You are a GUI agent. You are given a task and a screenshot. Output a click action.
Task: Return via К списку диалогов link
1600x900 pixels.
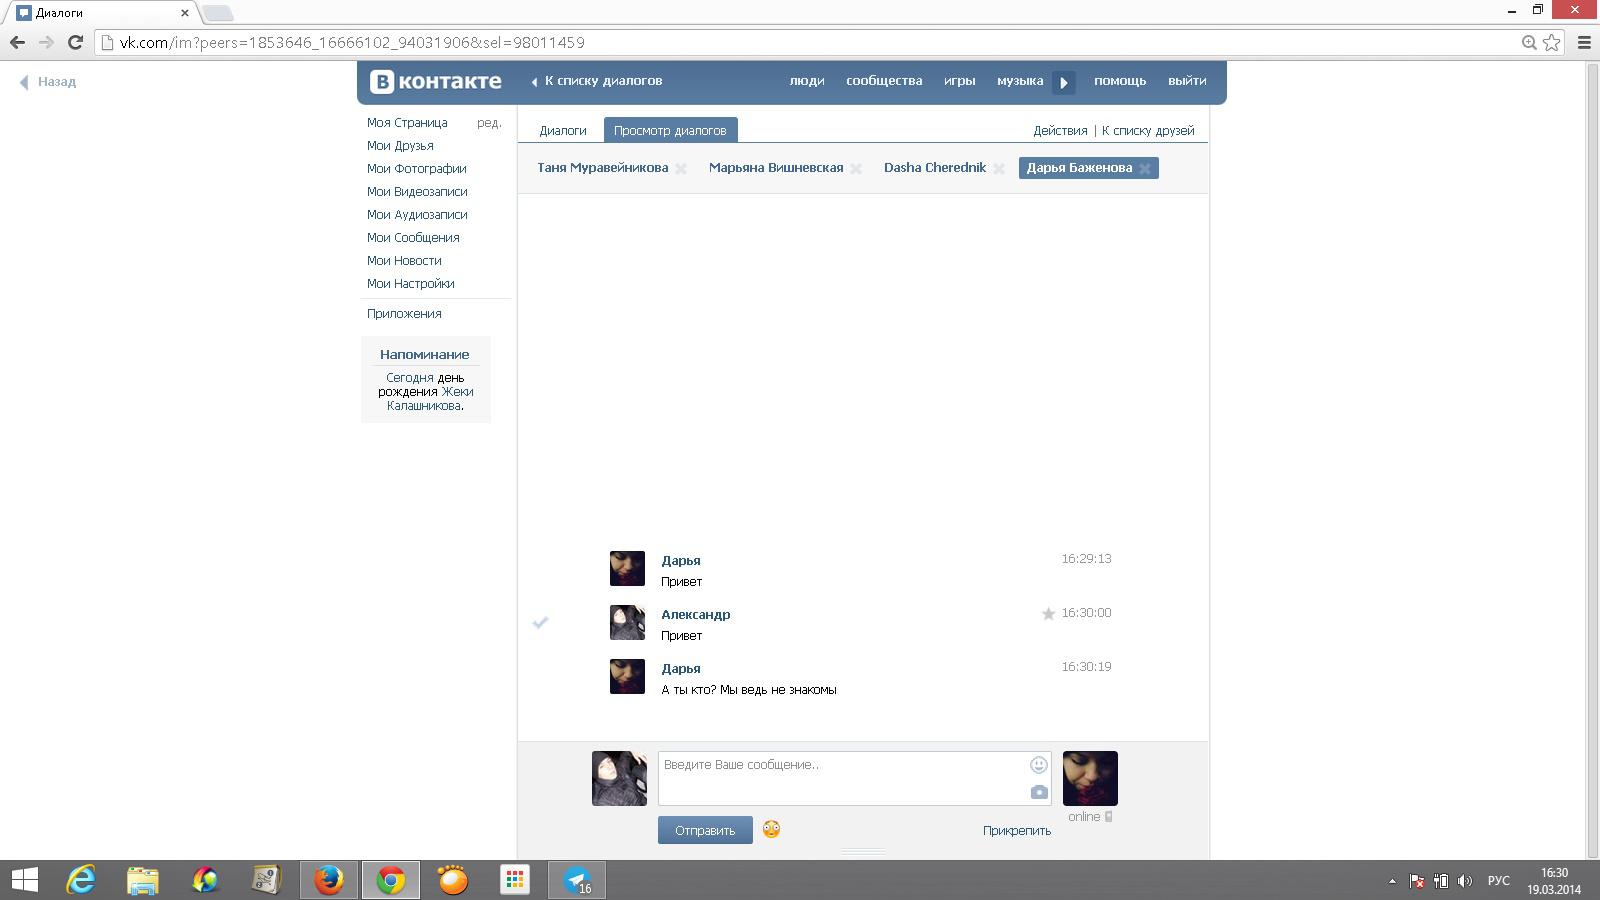[x=603, y=81]
